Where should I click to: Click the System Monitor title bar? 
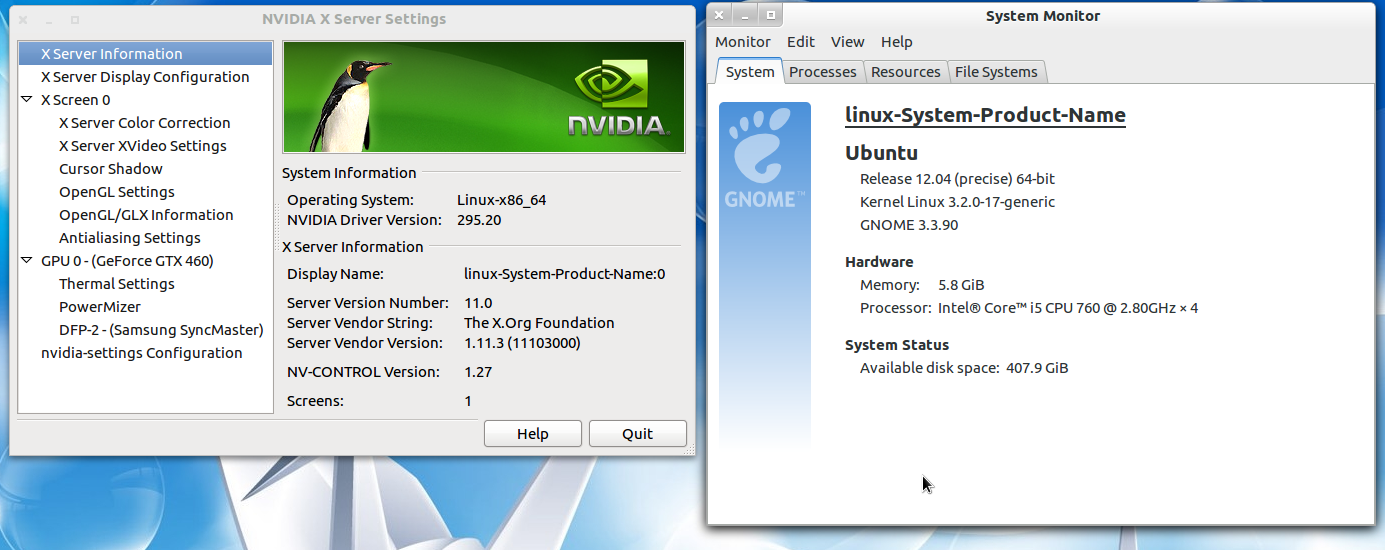[1042, 16]
